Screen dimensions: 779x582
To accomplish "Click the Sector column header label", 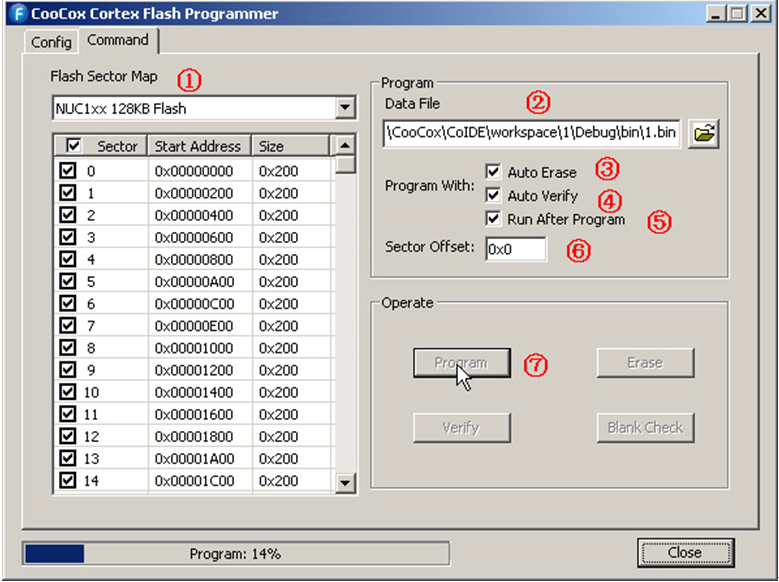I will point(117,146).
